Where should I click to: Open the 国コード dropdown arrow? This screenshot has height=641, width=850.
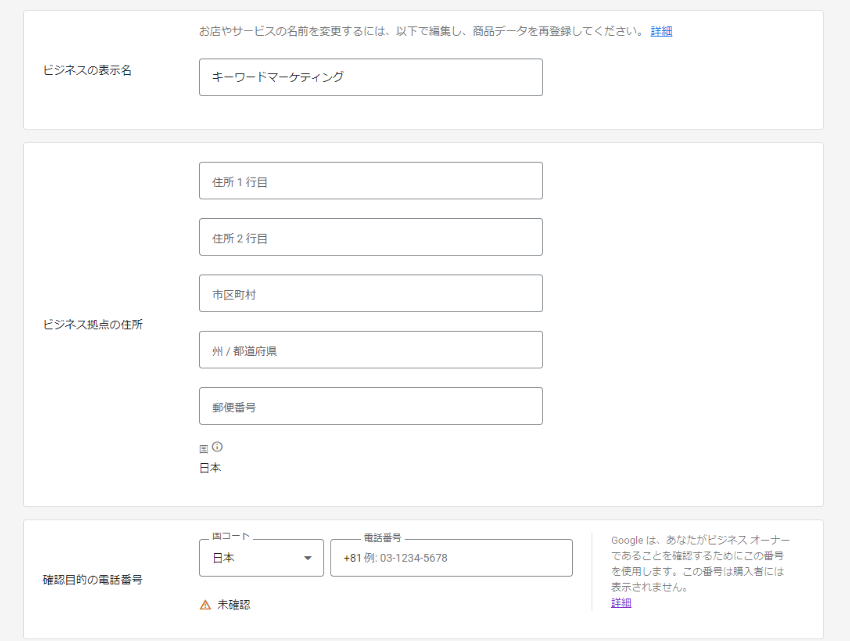pyautogui.click(x=308, y=558)
